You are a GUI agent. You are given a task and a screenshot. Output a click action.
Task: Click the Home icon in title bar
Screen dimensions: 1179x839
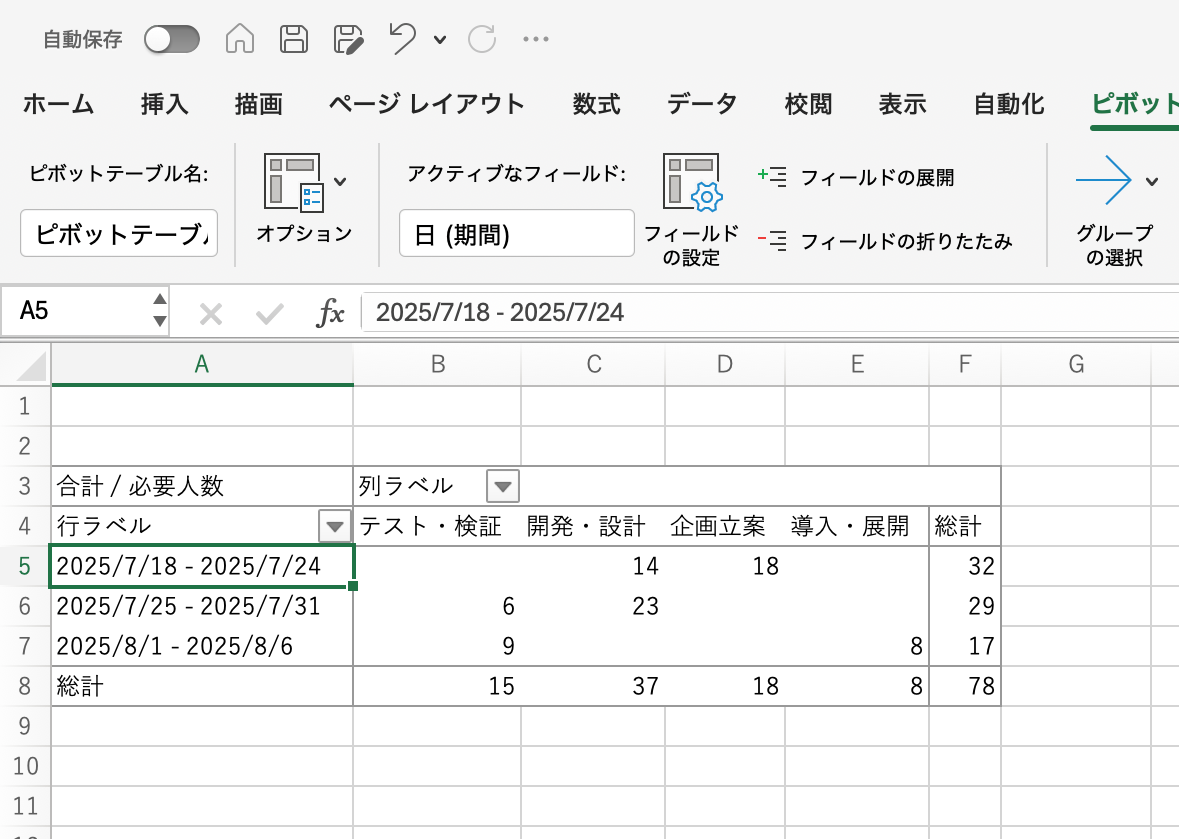point(239,39)
